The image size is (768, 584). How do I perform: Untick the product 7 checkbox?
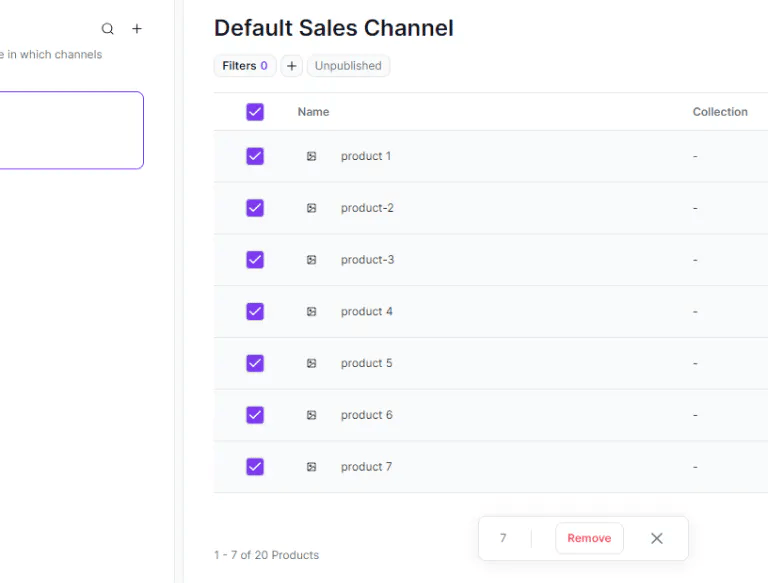point(255,467)
